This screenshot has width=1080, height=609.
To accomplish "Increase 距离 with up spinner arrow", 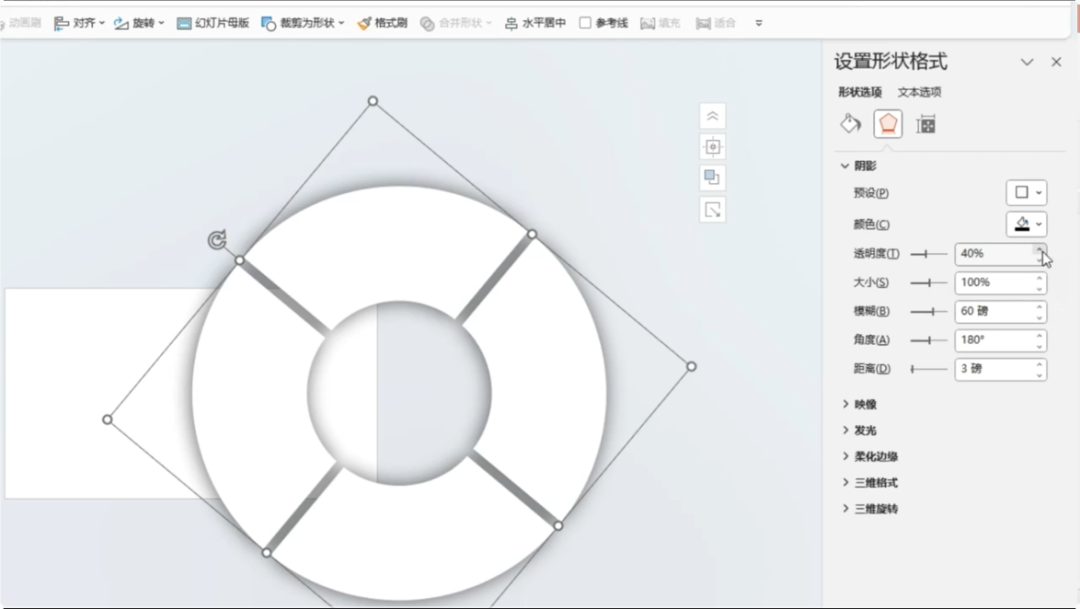I will 1039,364.
